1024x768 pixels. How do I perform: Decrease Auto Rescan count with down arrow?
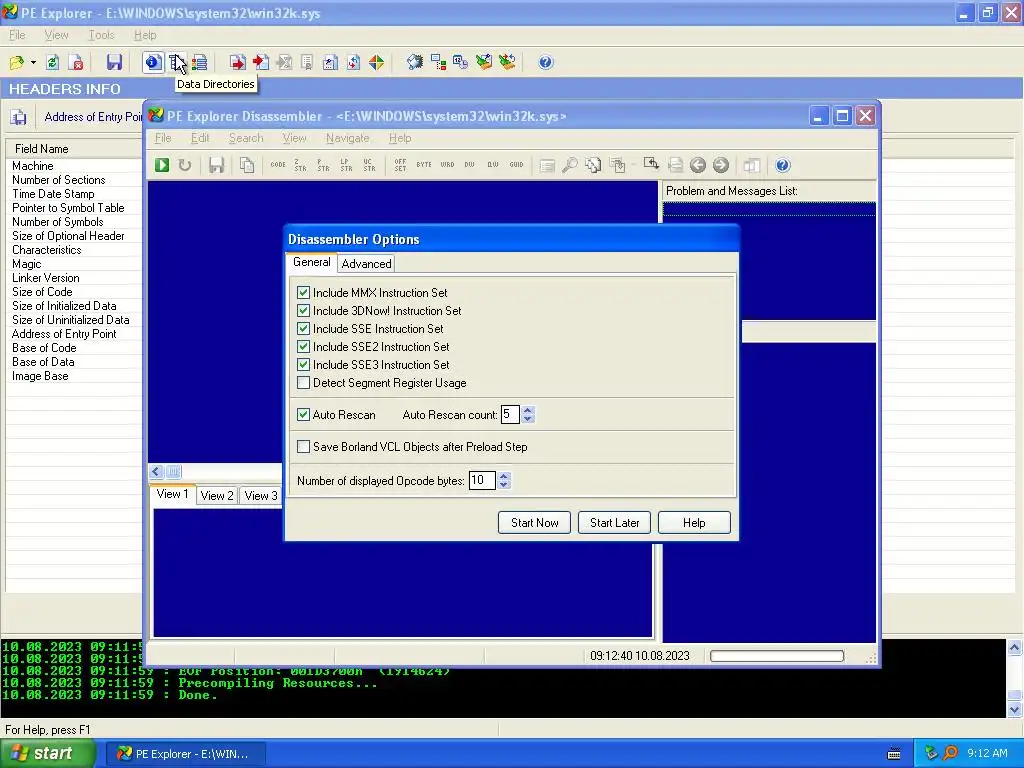point(528,419)
